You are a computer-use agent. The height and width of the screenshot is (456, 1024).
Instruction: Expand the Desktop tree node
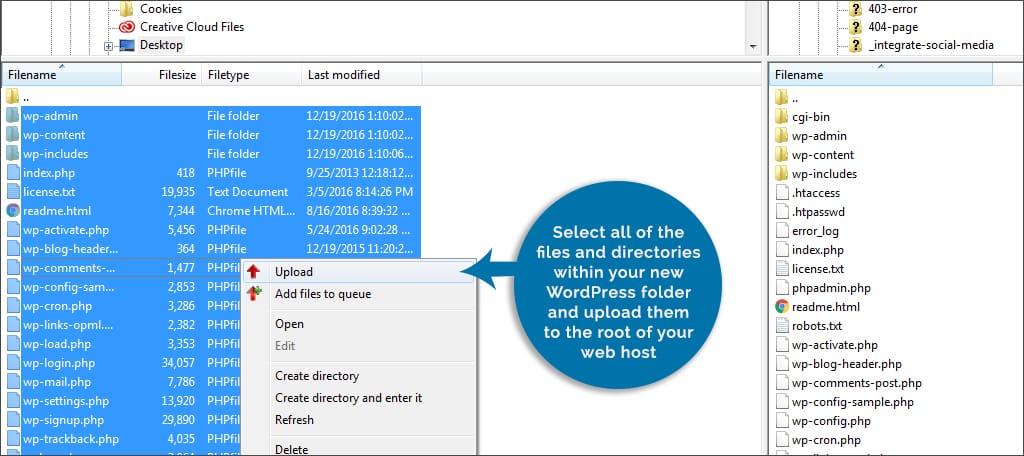108,46
